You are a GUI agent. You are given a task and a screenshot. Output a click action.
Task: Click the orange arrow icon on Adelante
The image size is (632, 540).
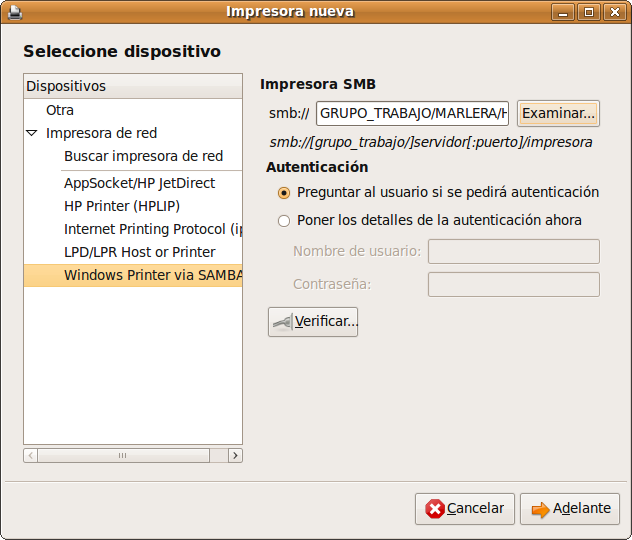click(540, 509)
